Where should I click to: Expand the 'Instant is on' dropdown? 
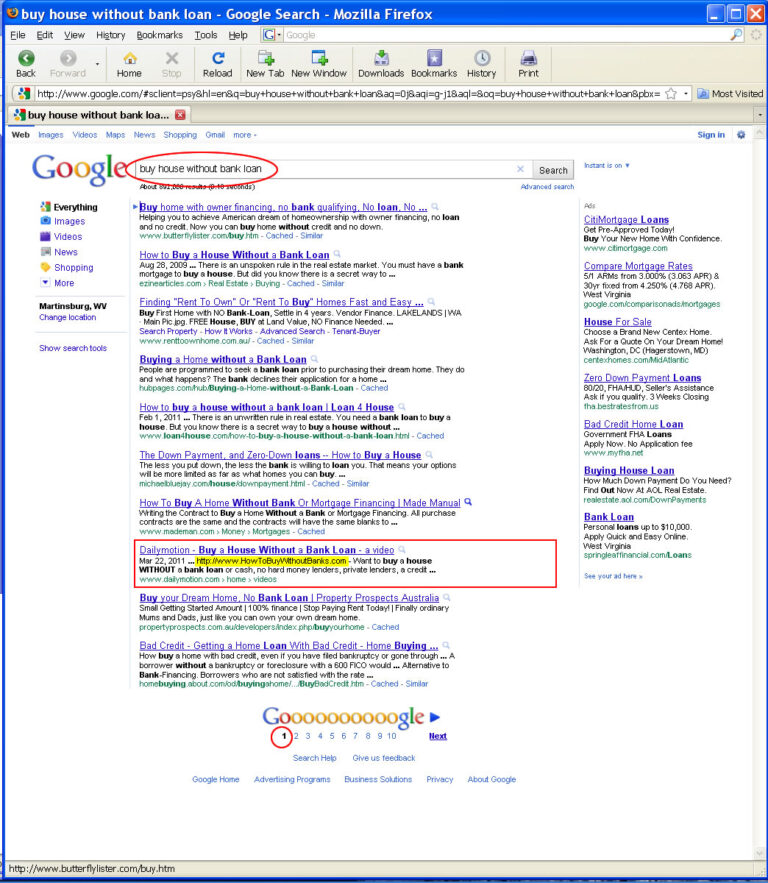(x=606, y=166)
